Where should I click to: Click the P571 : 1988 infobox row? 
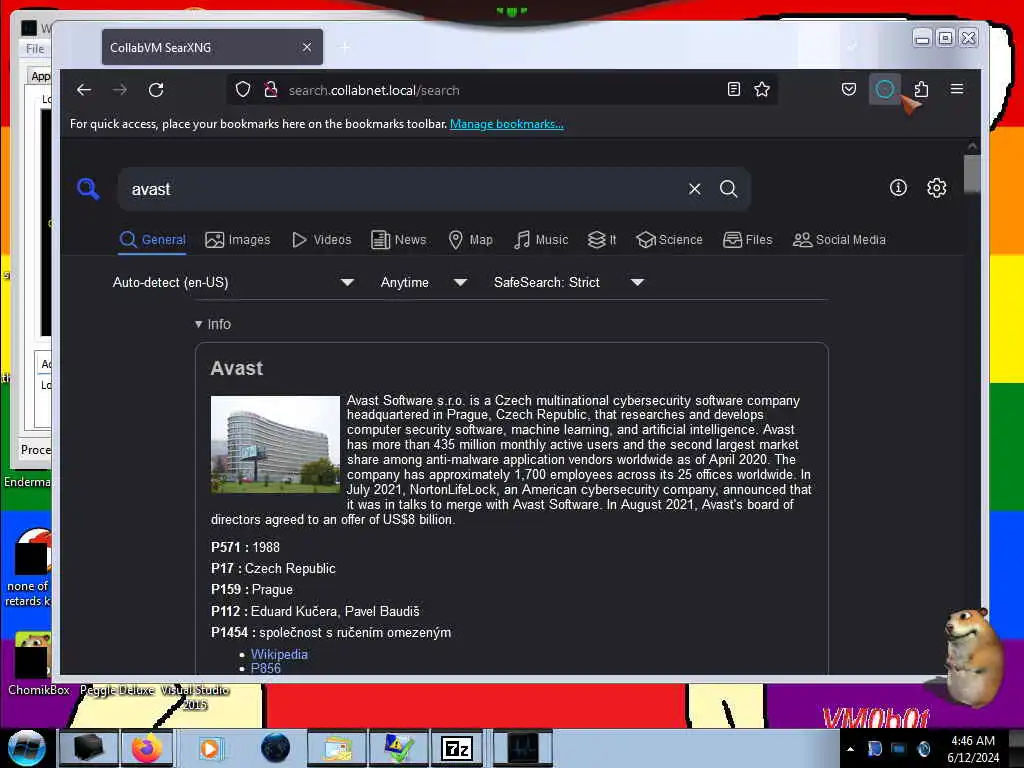245,547
